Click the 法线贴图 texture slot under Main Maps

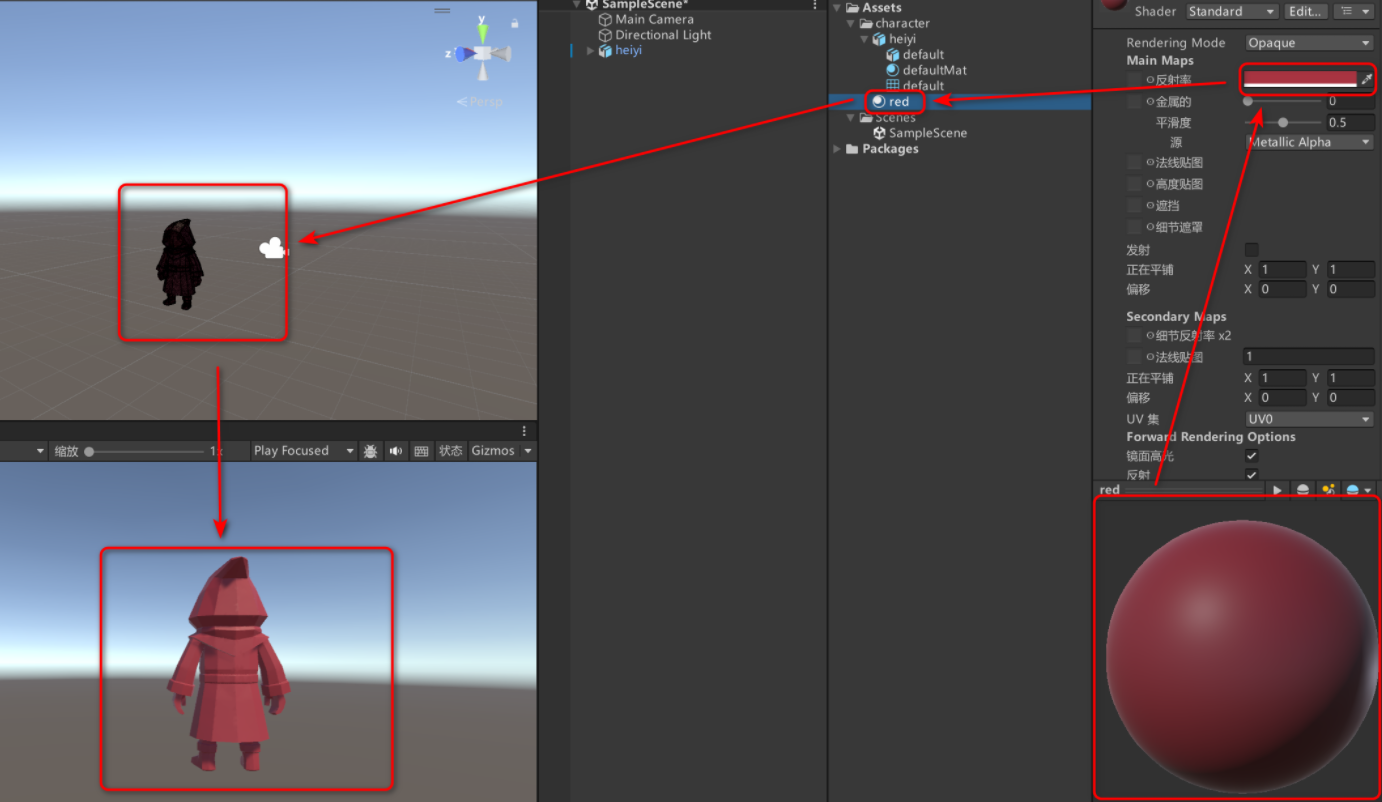[x=1134, y=163]
